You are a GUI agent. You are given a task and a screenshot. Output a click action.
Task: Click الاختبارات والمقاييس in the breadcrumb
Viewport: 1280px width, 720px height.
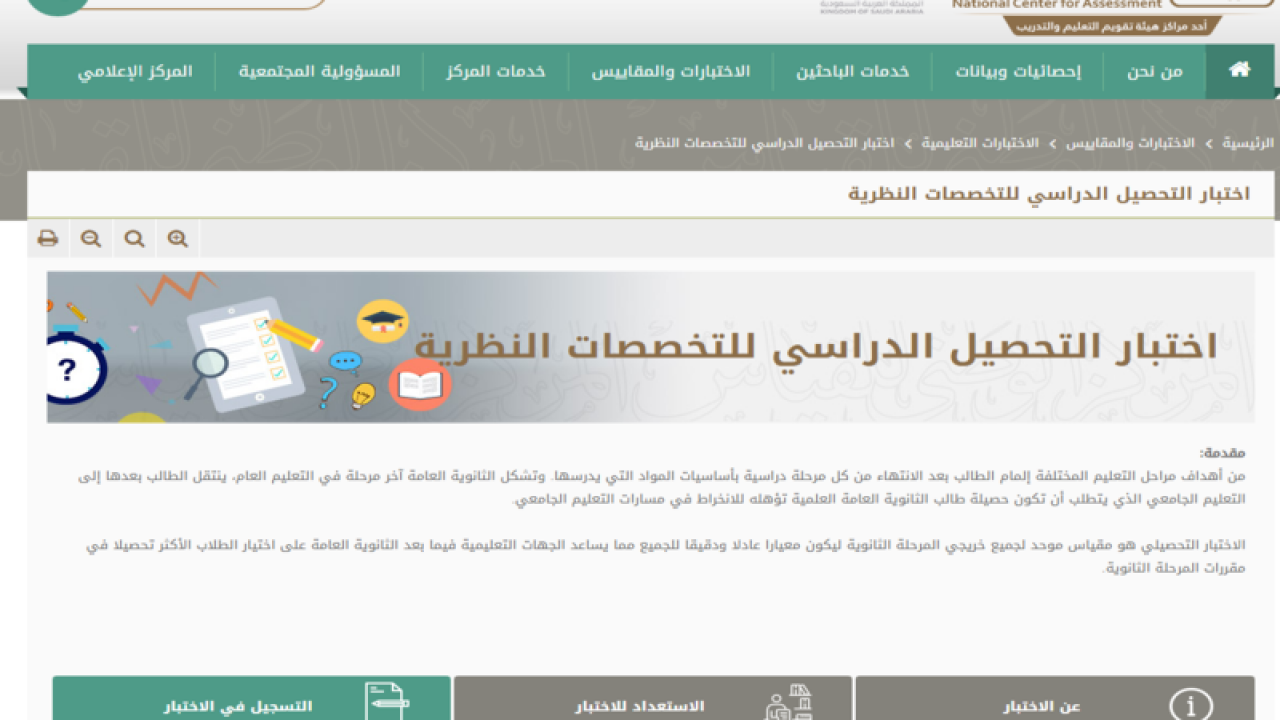click(x=1129, y=143)
